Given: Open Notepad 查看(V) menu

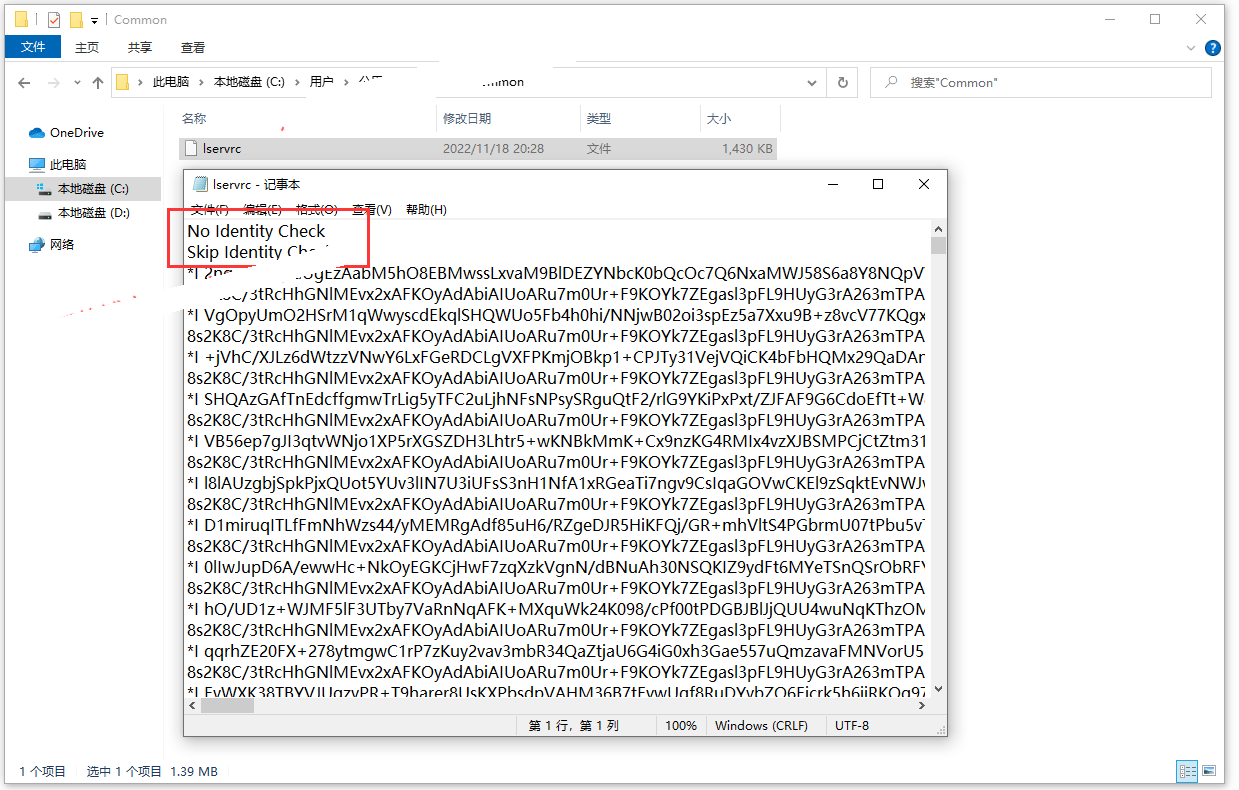Looking at the screenshot, I should 372,210.
